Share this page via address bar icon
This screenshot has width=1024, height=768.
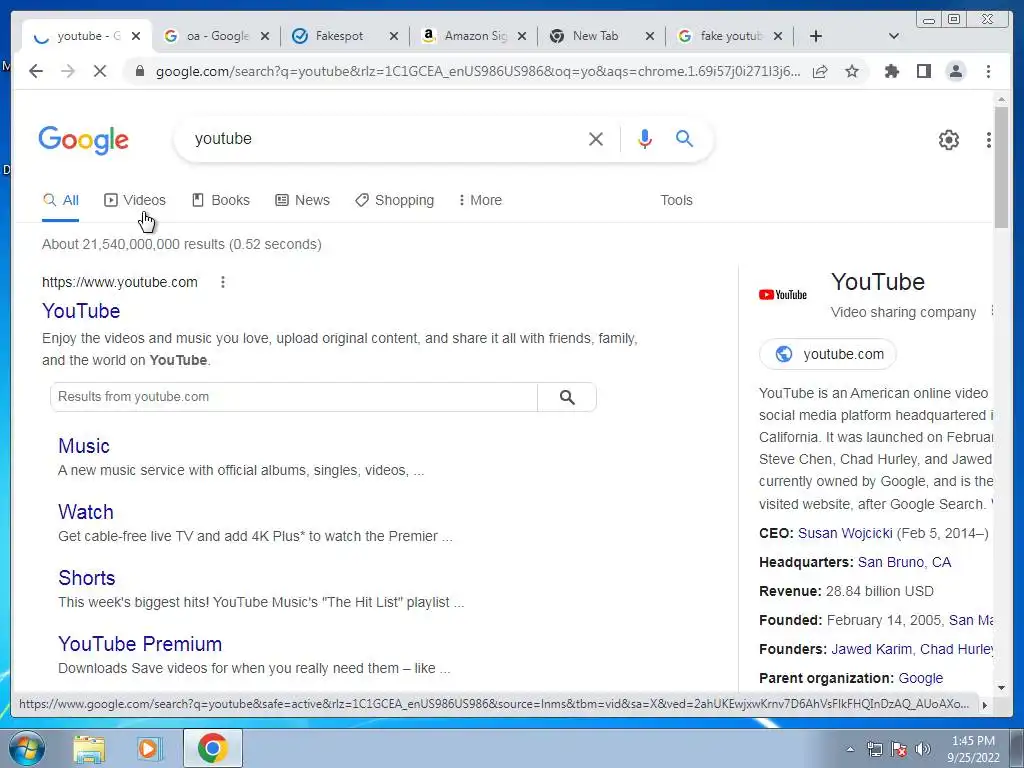(820, 71)
